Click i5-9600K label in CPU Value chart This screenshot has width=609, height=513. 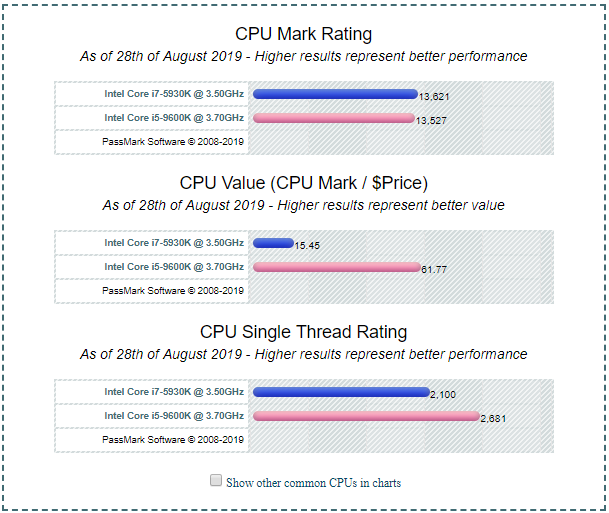pos(174,267)
